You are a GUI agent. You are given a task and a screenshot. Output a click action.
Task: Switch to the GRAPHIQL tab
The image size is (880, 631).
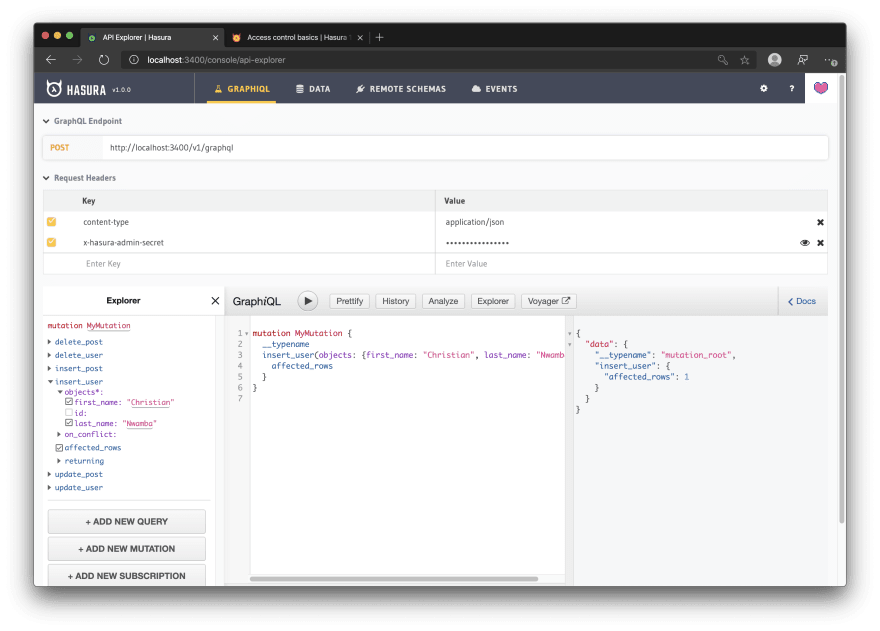242,89
